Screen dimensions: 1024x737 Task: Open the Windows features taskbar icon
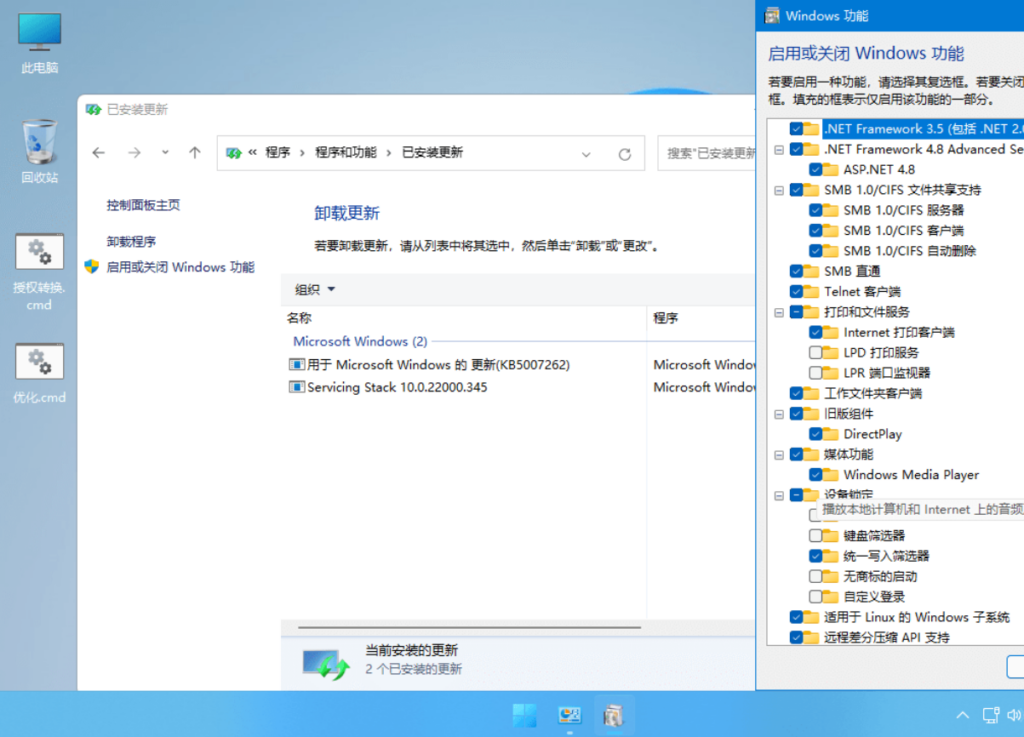[x=613, y=715]
